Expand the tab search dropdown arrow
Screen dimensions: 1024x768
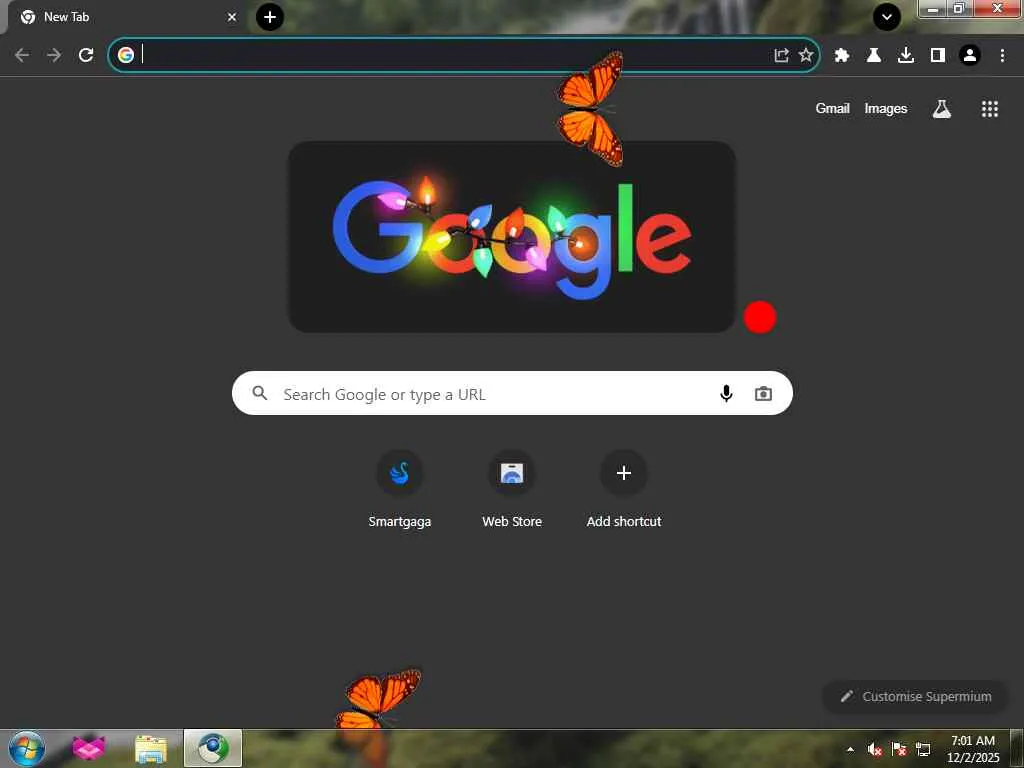click(x=887, y=17)
